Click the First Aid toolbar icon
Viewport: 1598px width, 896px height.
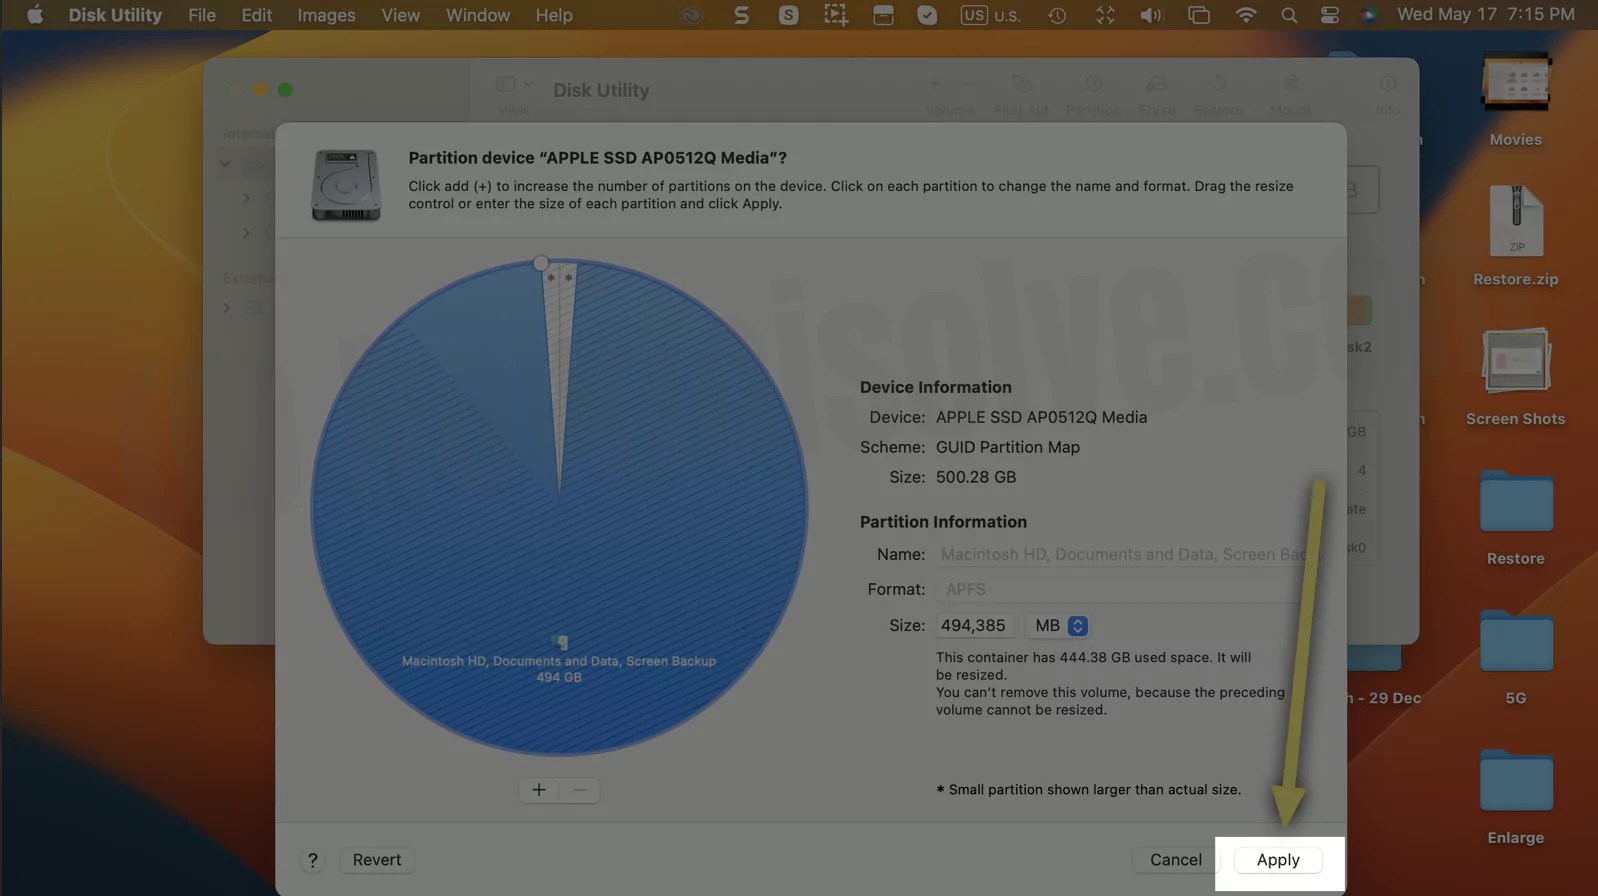click(1021, 85)
